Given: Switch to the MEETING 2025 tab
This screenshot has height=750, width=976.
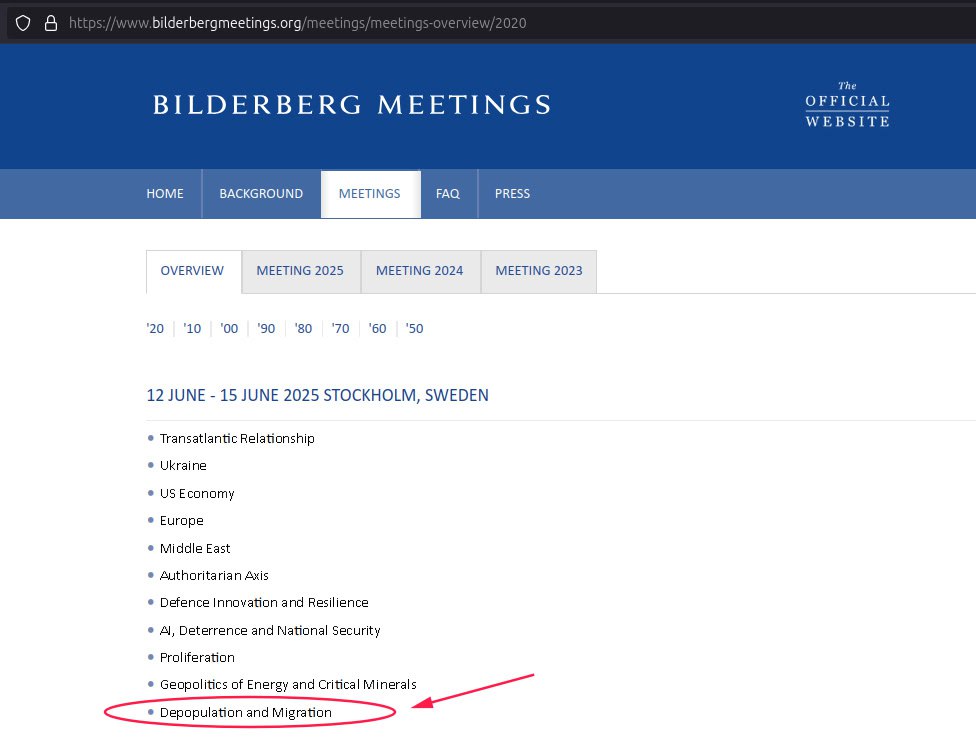Looking at the screenshot, I should click(x=300, y=271).
